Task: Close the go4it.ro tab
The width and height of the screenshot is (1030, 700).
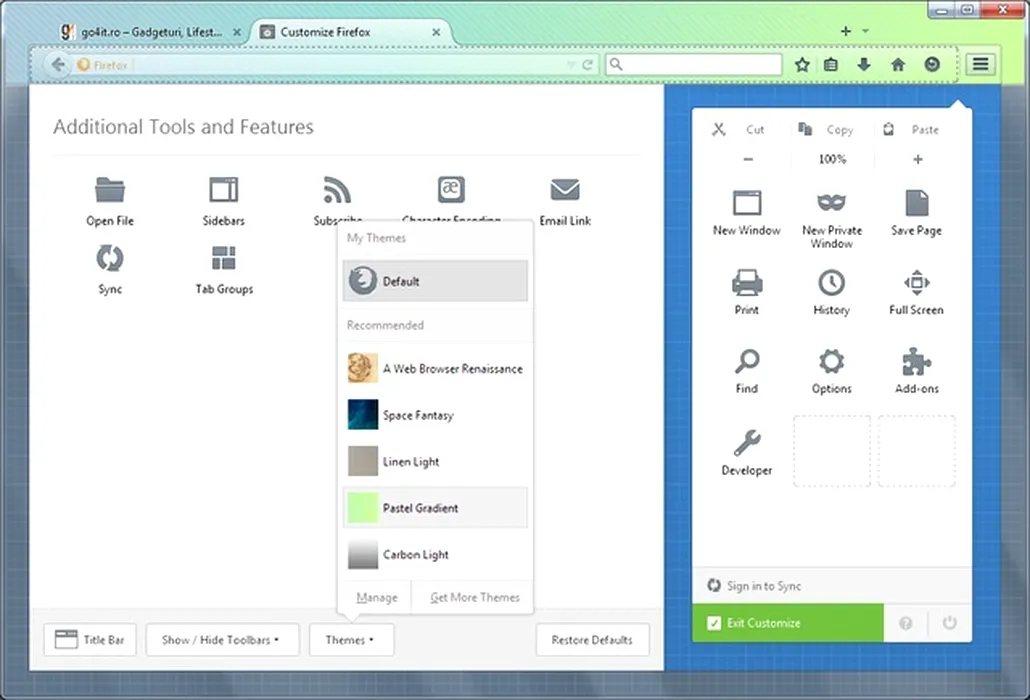Action: (237, 32)
